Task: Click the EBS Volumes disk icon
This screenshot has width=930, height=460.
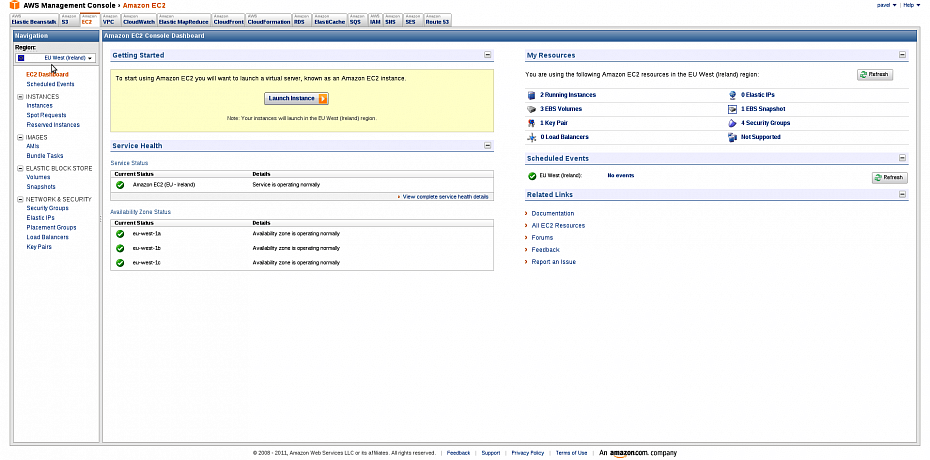Action: point(531,109)
